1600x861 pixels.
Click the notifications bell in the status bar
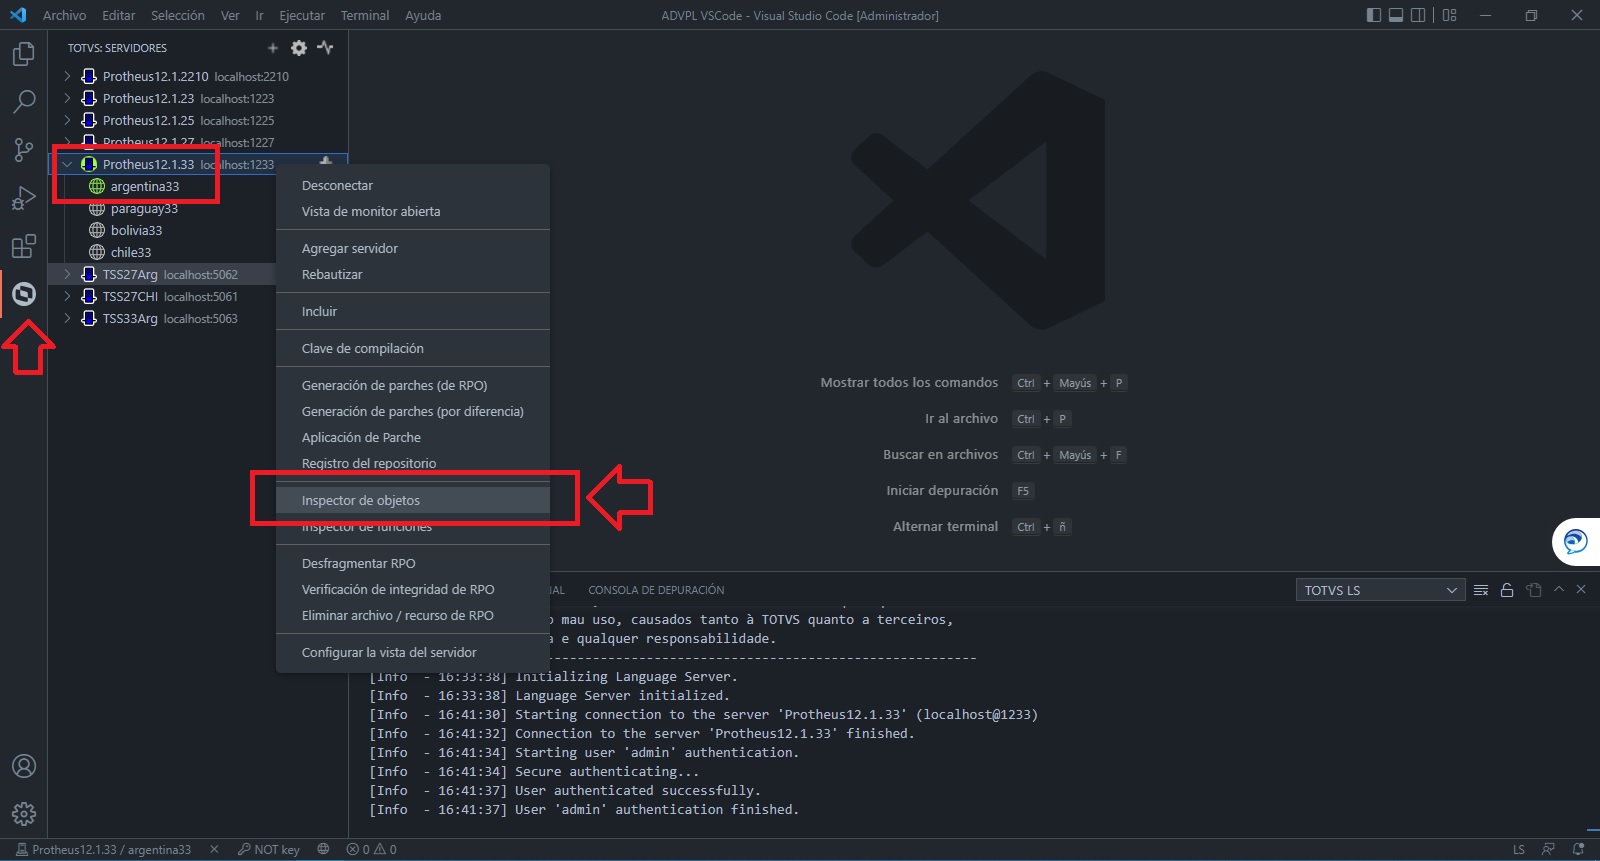(x=1578, y=850)
